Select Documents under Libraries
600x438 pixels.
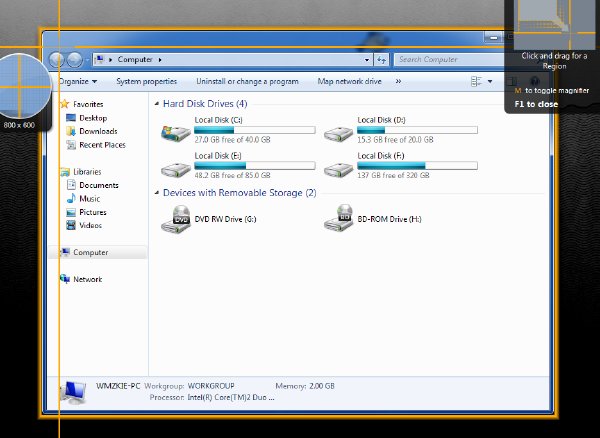pyautogui.click(x=99, y=185)
